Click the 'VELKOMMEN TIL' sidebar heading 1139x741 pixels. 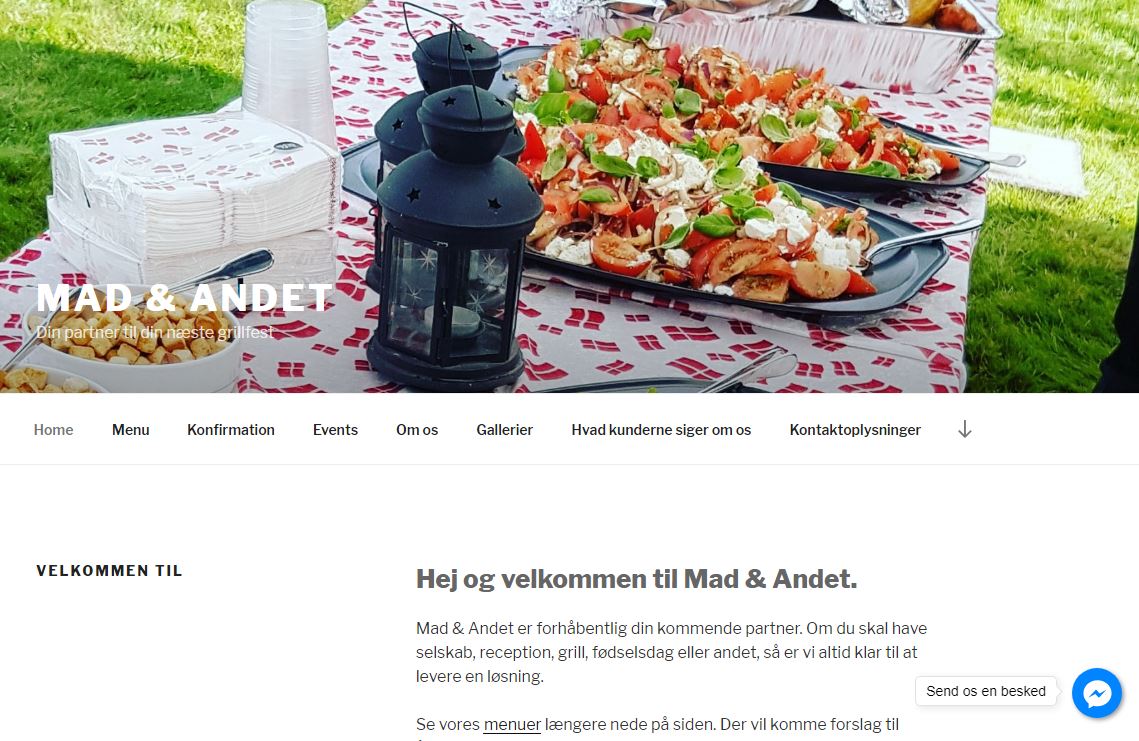tap(110, 571)
